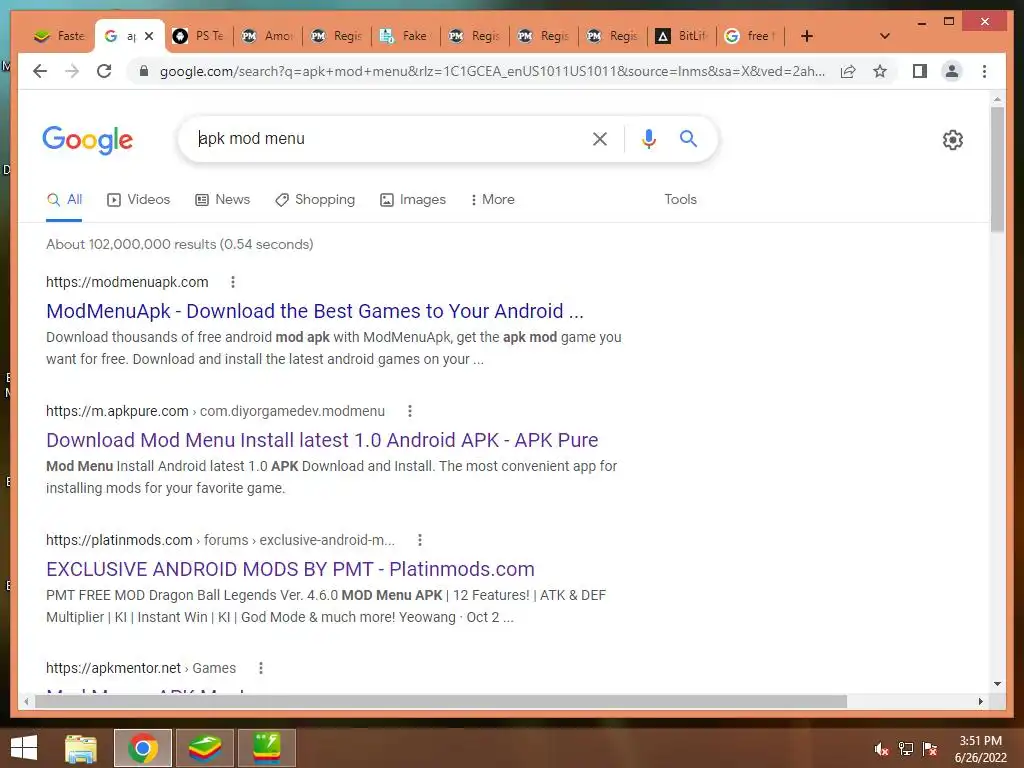Switch to the Faste browser tab
The image size is (1024, 768).
(x=59, y=36)
